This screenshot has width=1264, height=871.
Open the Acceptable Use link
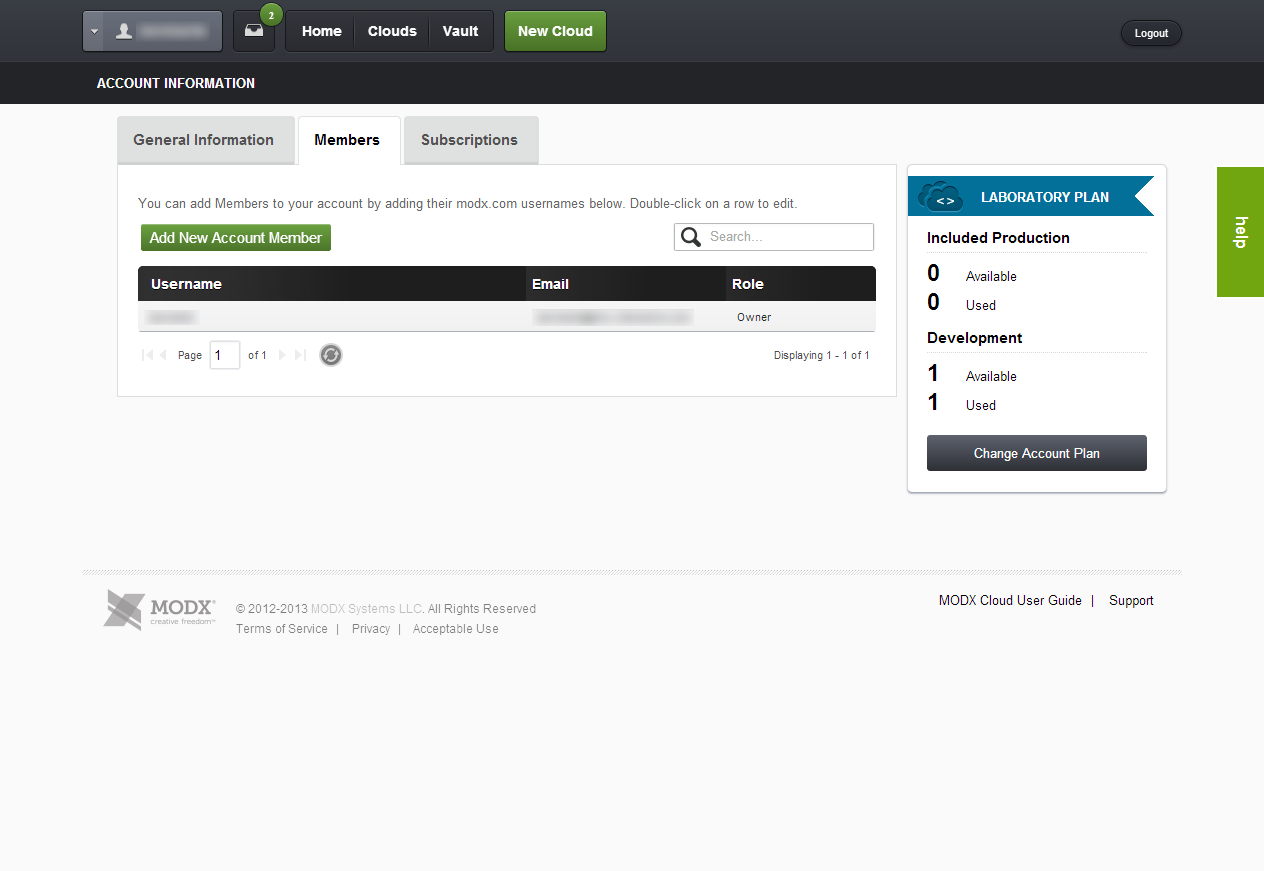point(456,629)
